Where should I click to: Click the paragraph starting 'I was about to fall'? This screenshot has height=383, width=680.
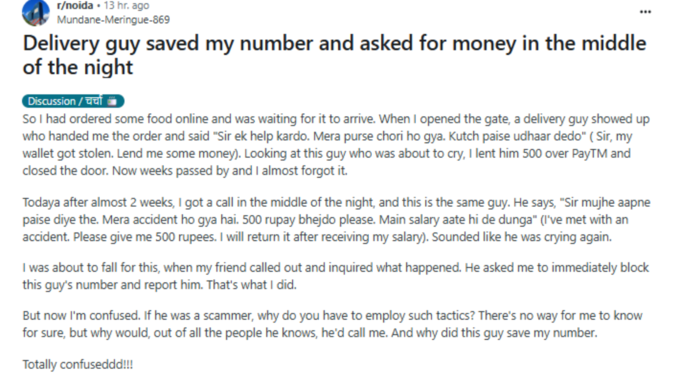[x=336, y=276]
